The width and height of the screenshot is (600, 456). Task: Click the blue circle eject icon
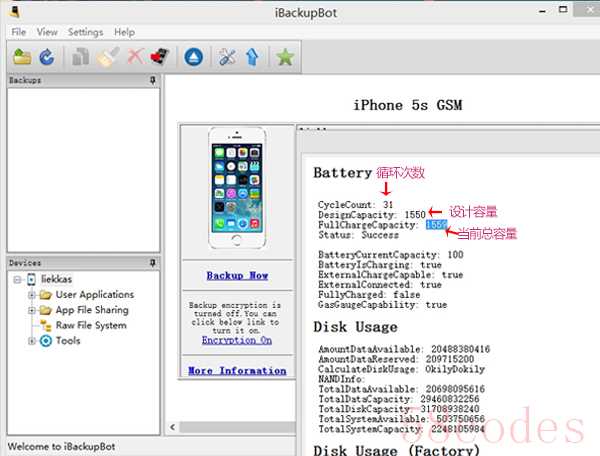[x=194, y=57]
